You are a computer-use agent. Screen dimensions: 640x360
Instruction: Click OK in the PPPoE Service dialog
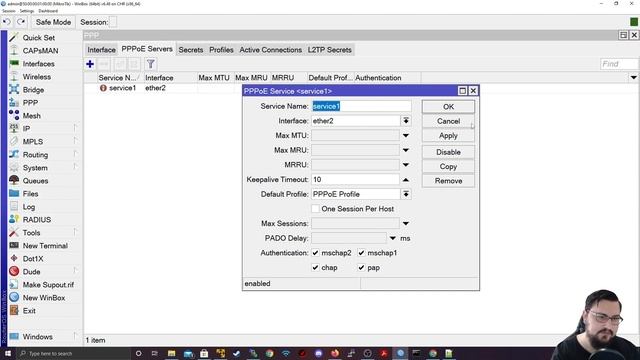(448, 107)
